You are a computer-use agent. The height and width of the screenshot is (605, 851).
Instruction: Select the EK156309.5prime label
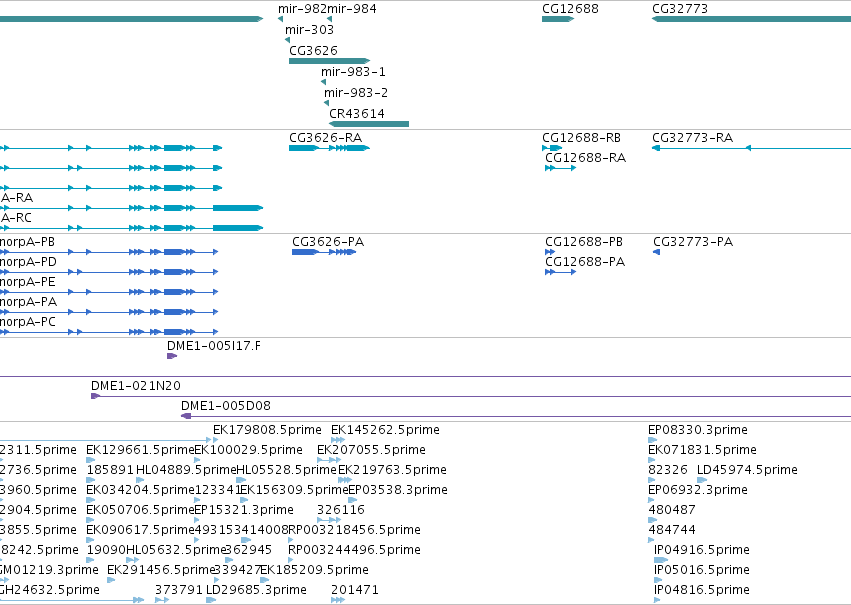click(x=294, y=491)
